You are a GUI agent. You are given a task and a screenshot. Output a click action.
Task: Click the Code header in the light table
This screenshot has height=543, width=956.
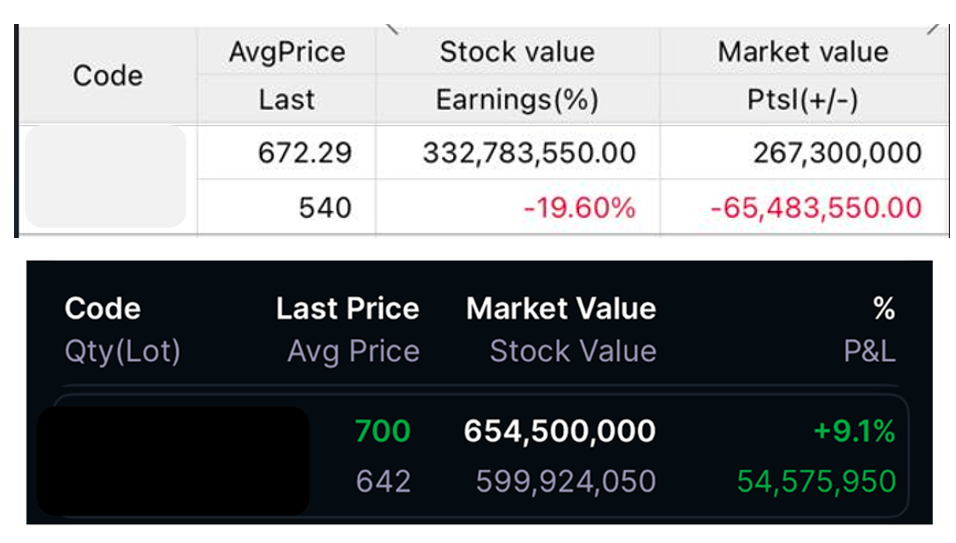107,76
